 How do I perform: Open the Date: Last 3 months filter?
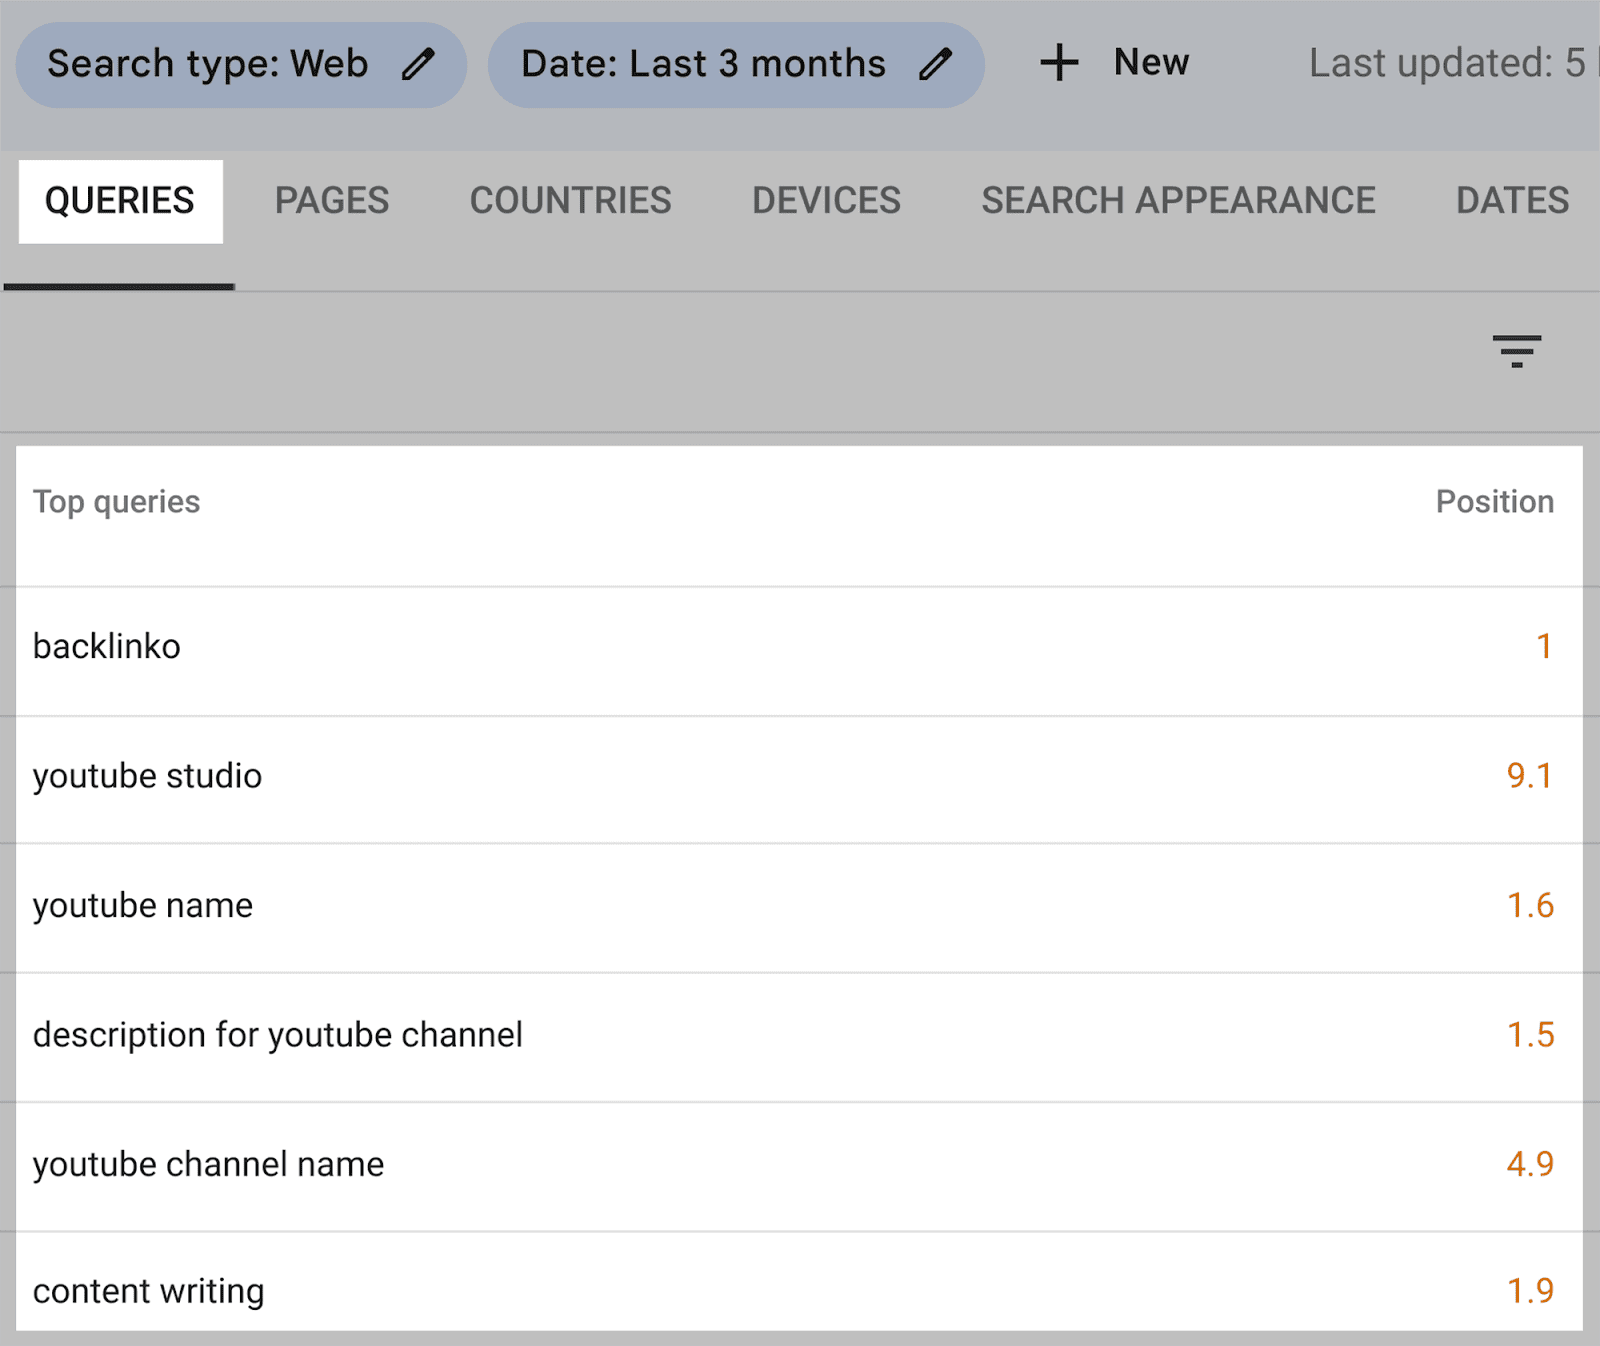point(703,64)
